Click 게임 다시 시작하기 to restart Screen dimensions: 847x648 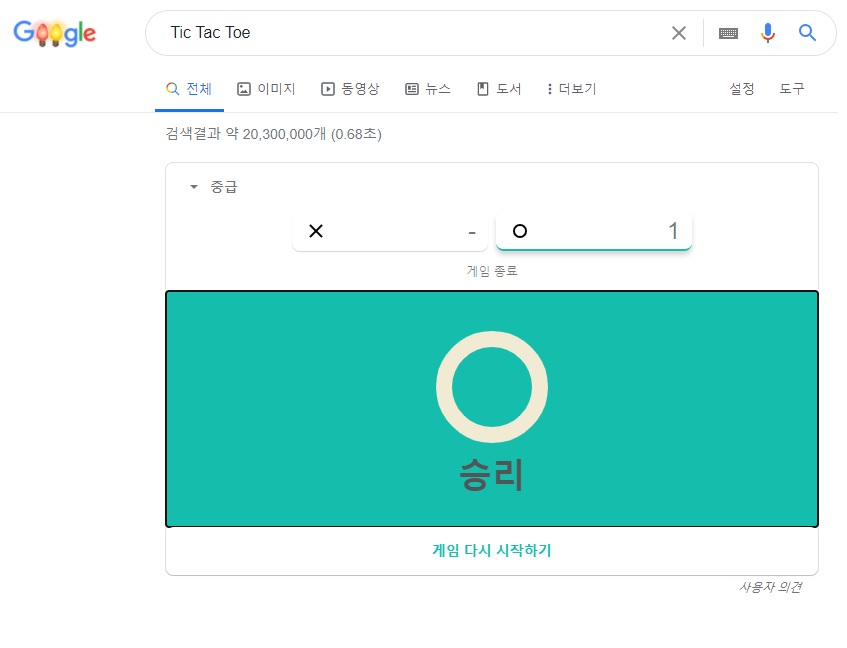[492, 550]
